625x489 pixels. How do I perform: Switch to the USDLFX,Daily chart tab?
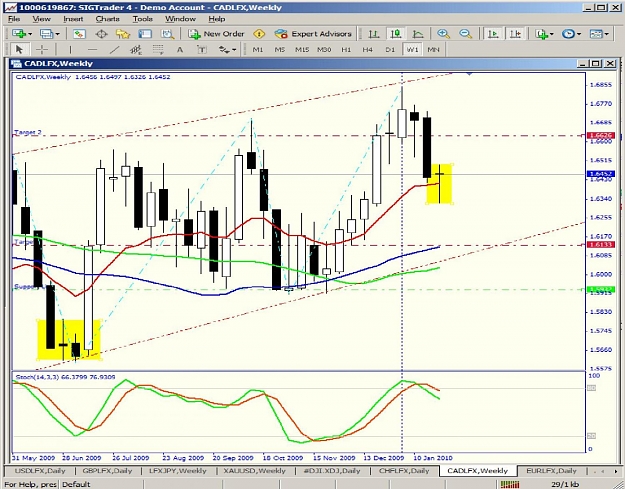pos(40,471)
